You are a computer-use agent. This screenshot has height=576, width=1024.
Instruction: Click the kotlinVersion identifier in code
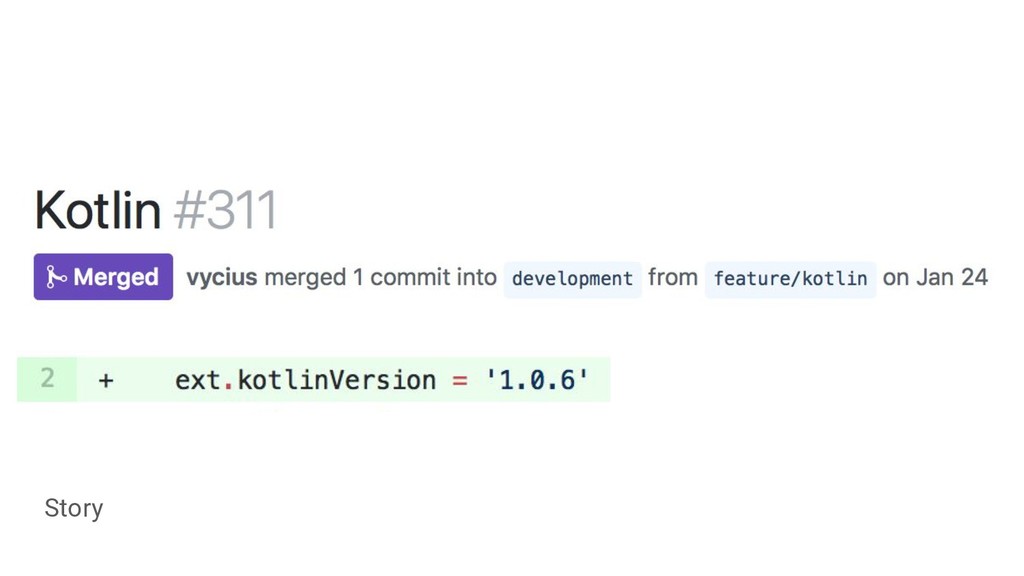[337, 380]
